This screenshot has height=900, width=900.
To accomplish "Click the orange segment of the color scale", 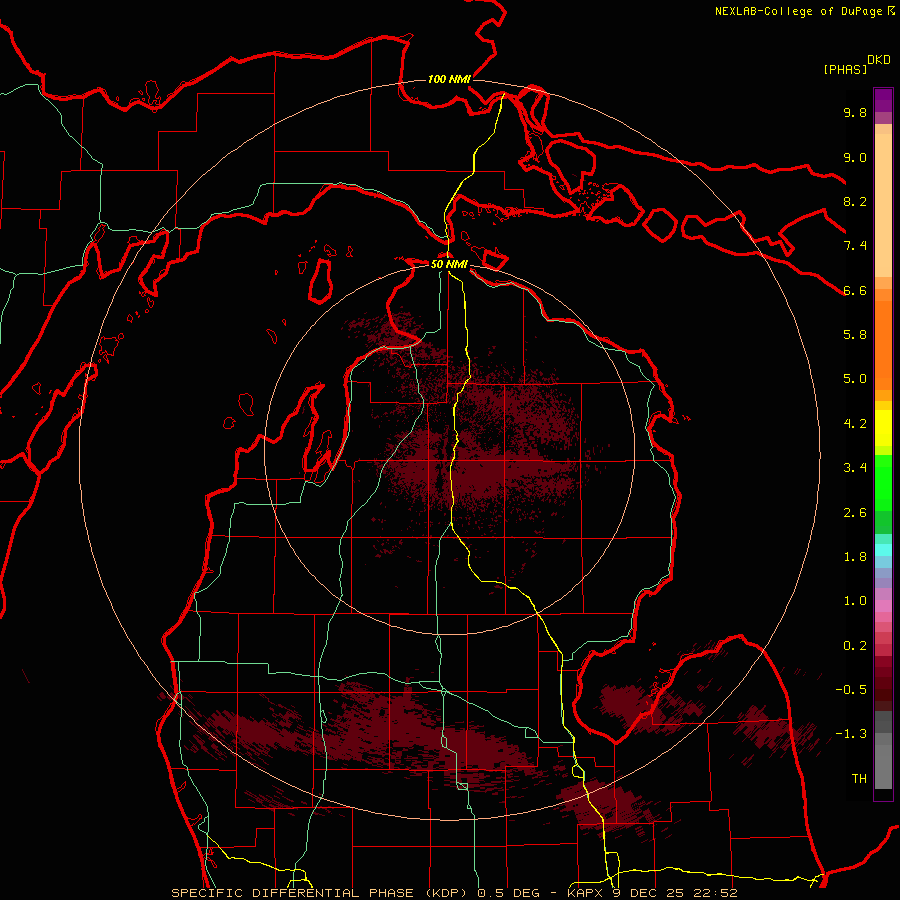I will click(x=883, y=346).
